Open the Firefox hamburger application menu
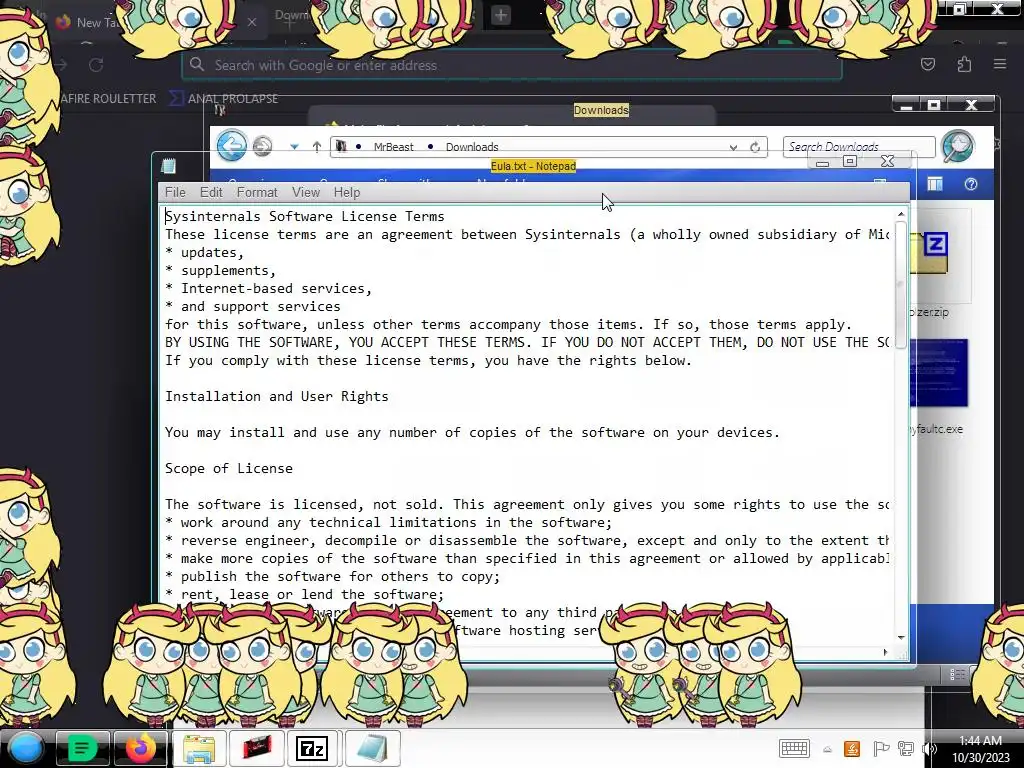This screenshot has height=768, width=1024. click(1000, 64)
